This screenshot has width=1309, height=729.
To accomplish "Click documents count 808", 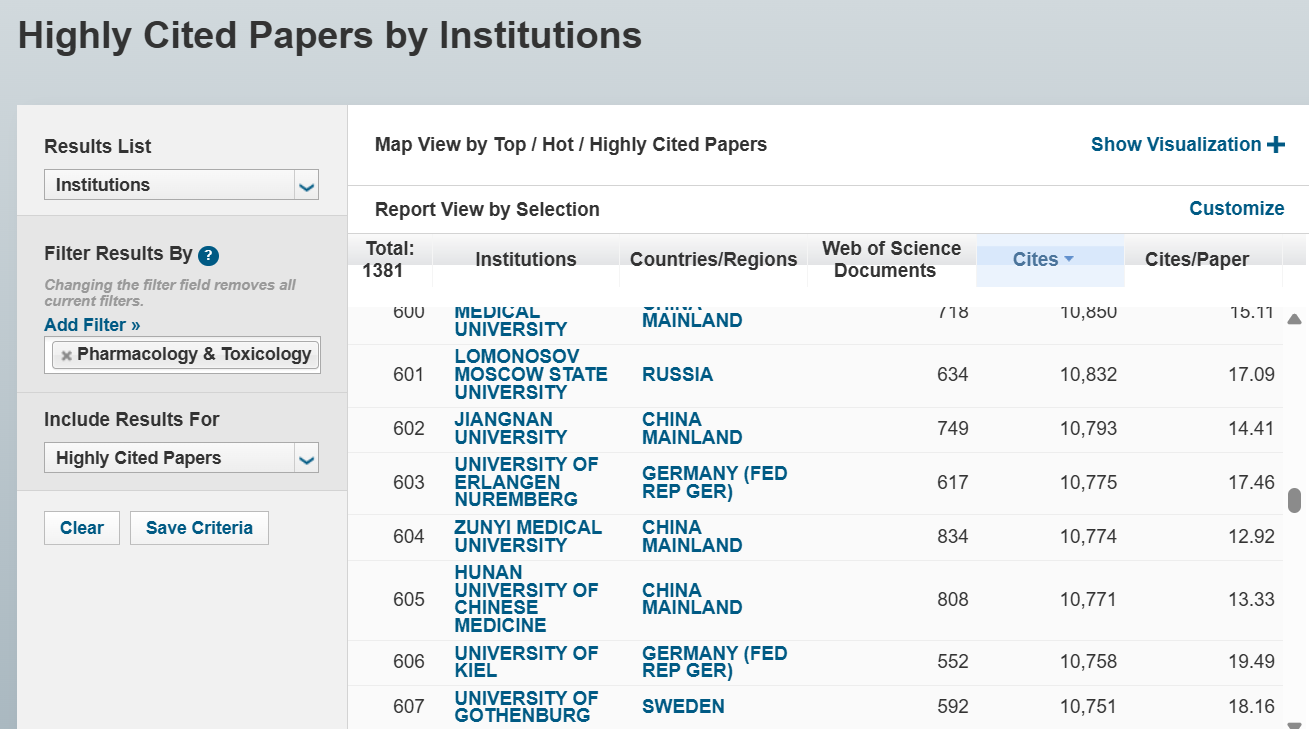I will (953, 599).
